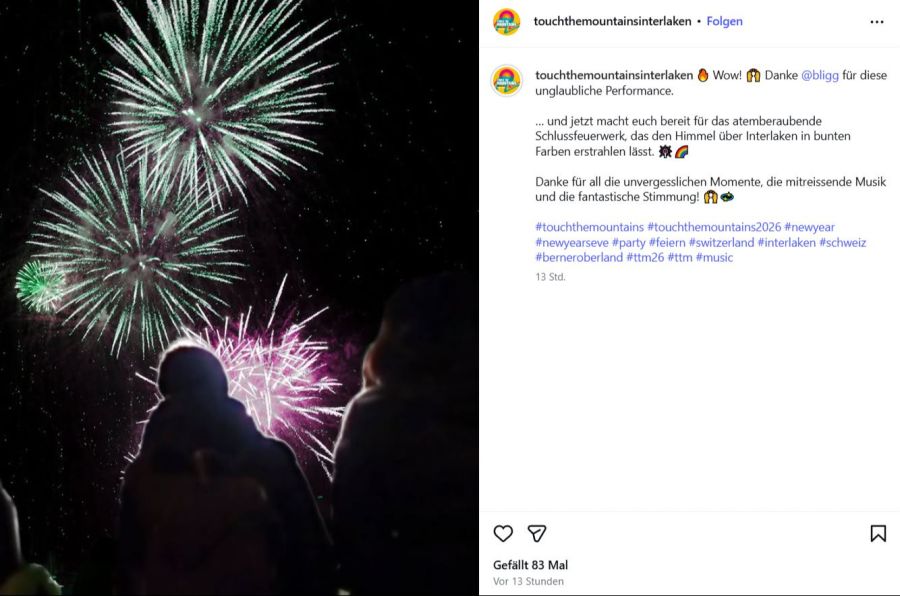Open the #music hashtag
The width and height of the screenshot is (900, 596).
pyautogui.click(x=714, y=257)
